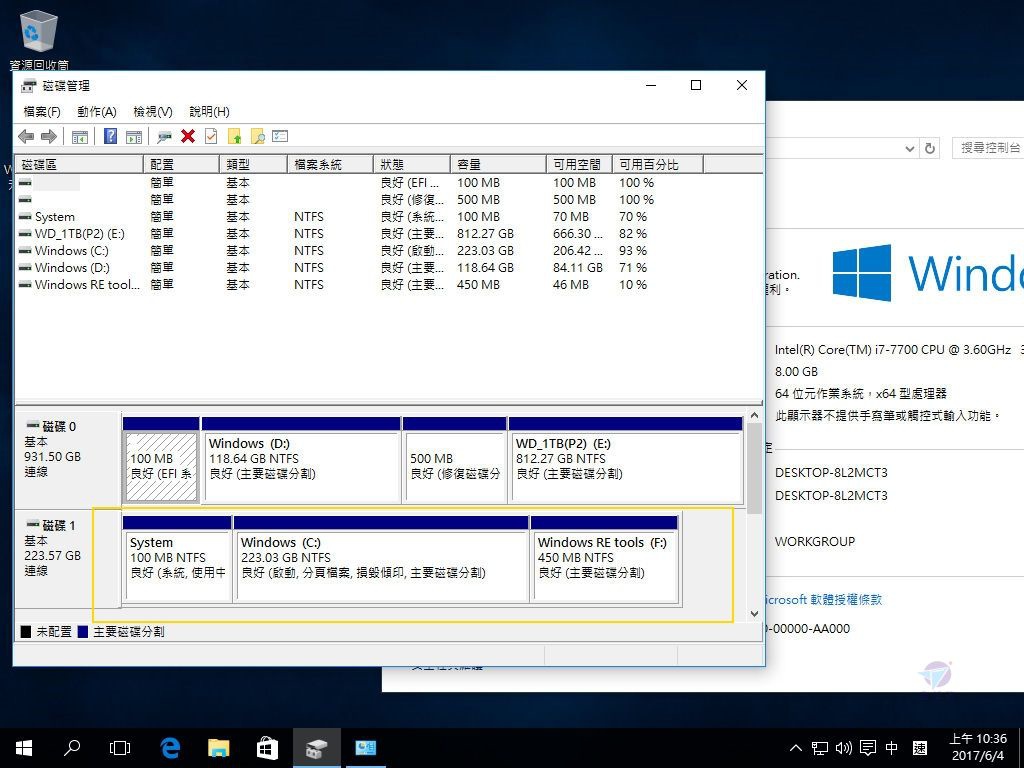This screenshot has height=768, width=1024.
Task: Switch to the Disk Management taskbar button
Action: pos(316,748)
